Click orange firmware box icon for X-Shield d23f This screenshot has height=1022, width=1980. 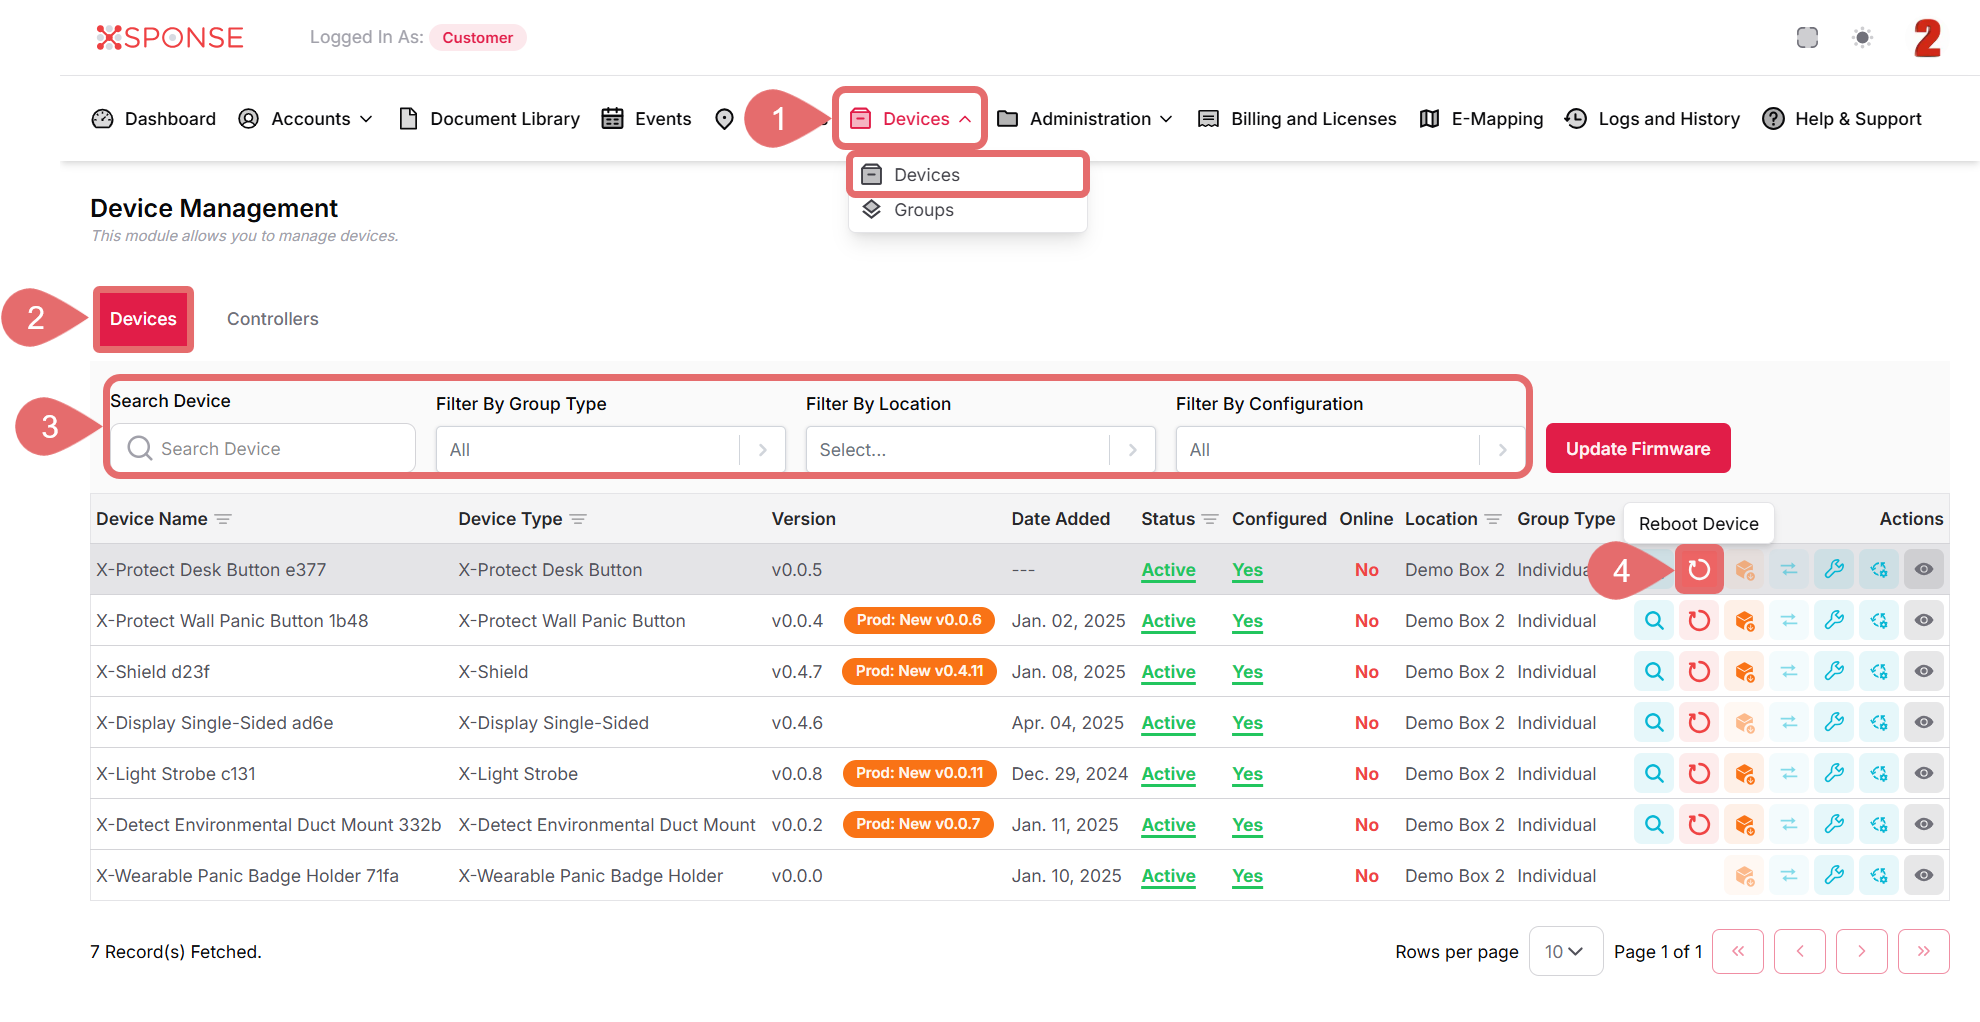1744,672
